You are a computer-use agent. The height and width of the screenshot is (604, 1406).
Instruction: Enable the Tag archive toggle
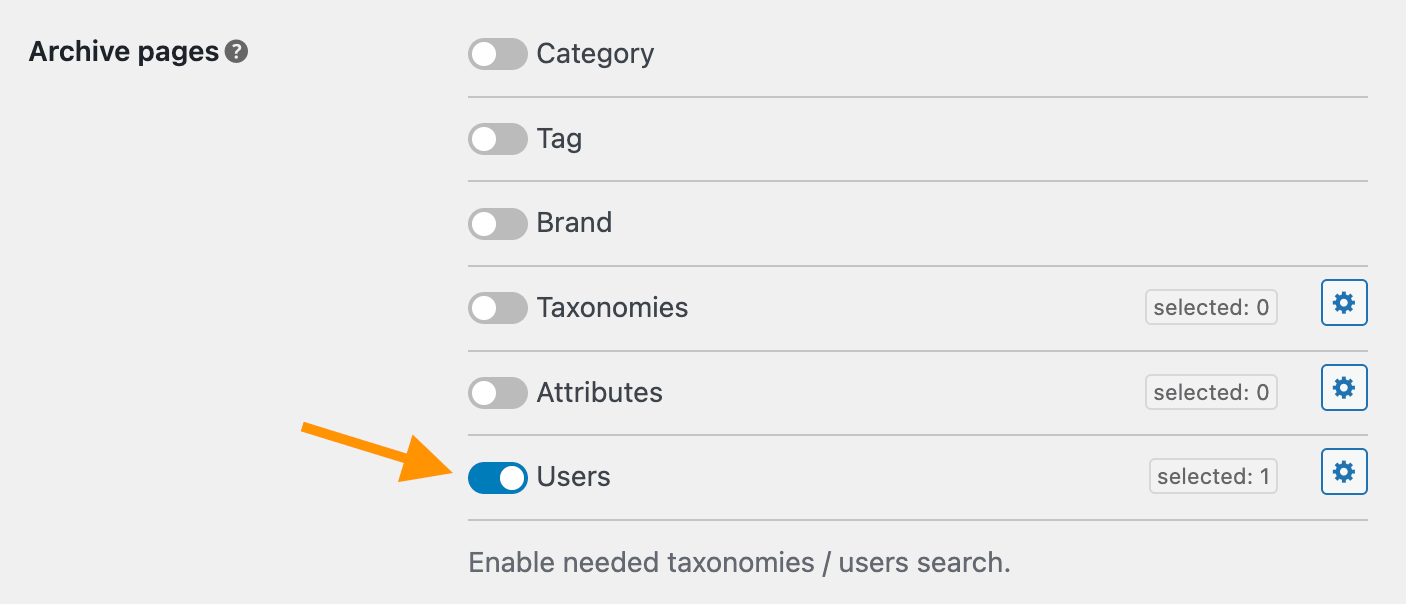point(497,139)
